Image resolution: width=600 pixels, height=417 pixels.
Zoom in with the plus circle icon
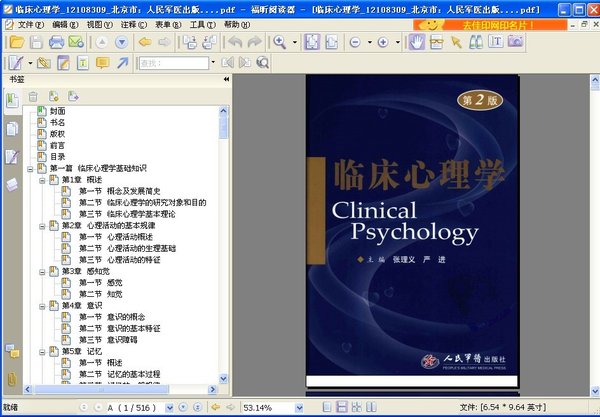click(383, 42)
